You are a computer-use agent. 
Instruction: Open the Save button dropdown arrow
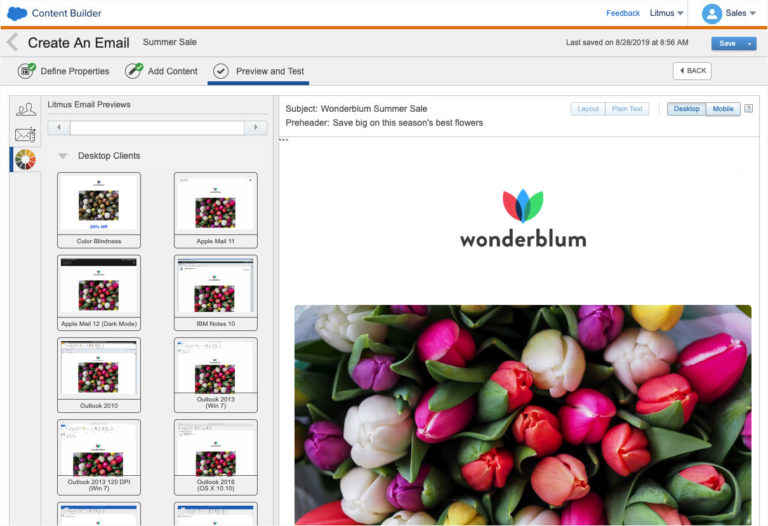click(749, 44)
